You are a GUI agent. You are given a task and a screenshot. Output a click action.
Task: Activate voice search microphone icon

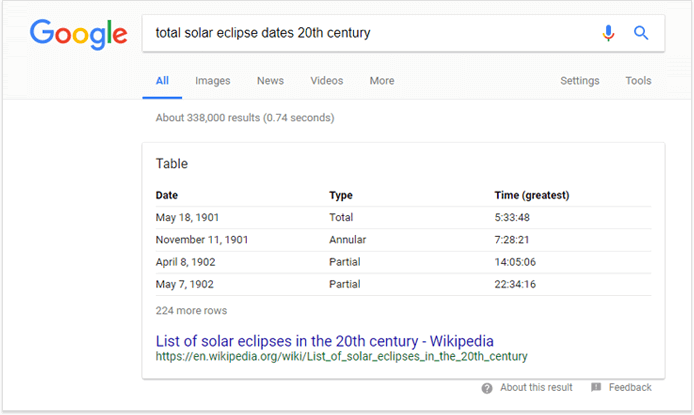click(608, 33)
